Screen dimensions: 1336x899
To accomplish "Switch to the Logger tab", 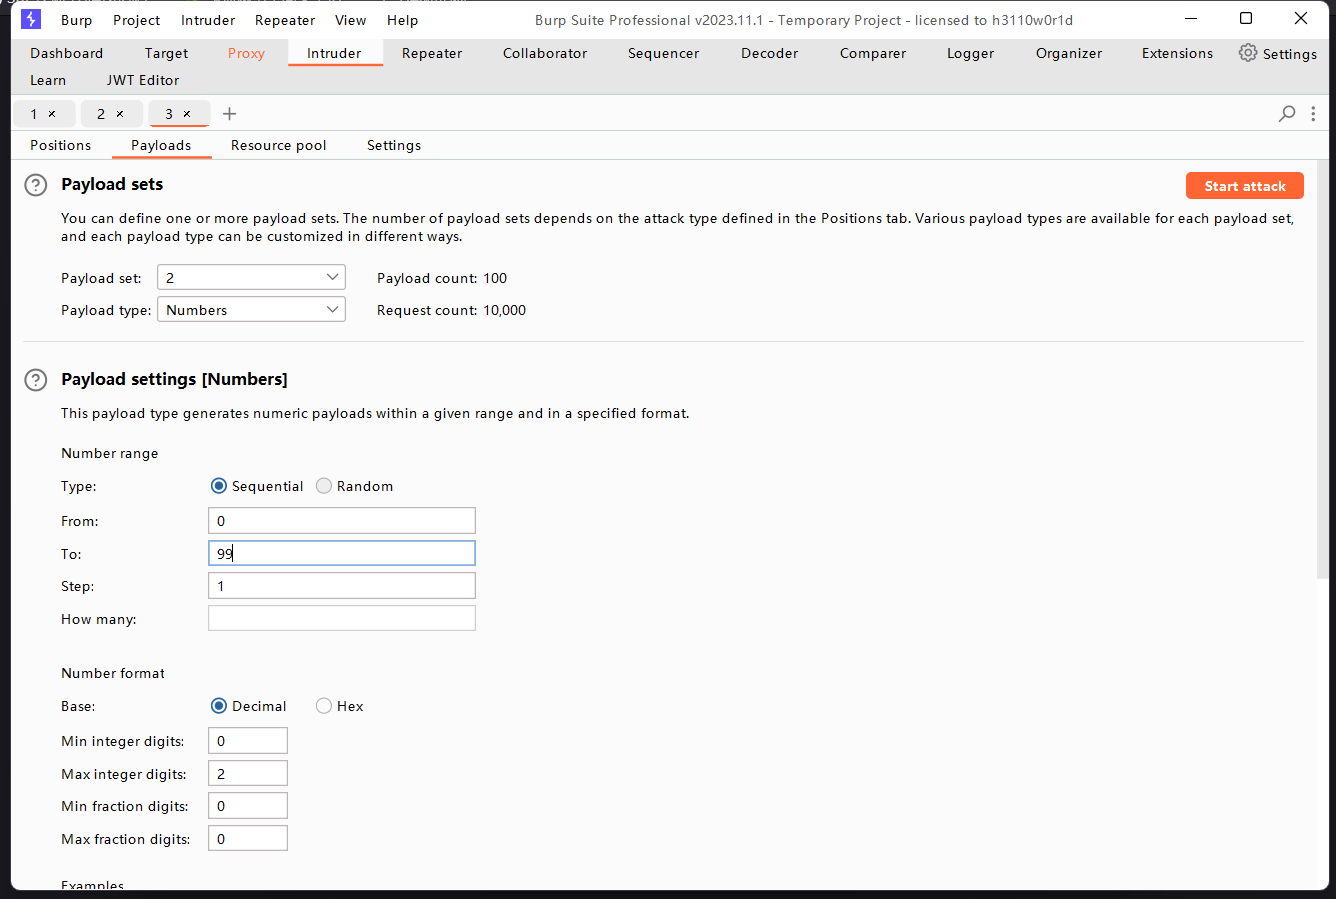I will (971, 53).
